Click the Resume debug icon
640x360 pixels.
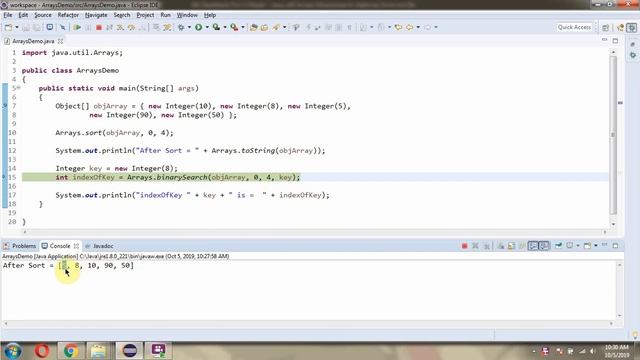pos(77,27)
